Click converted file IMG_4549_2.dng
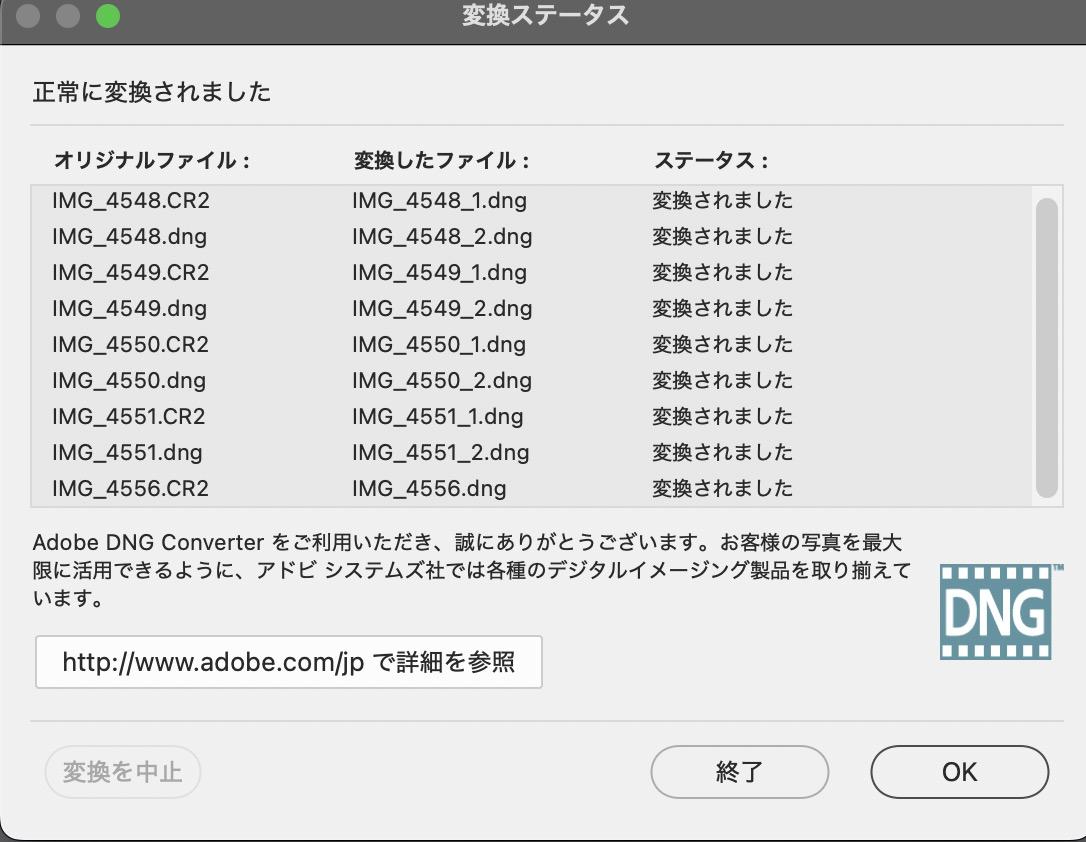The height and width of the screenshot is (842, 1086). point(443,309)
